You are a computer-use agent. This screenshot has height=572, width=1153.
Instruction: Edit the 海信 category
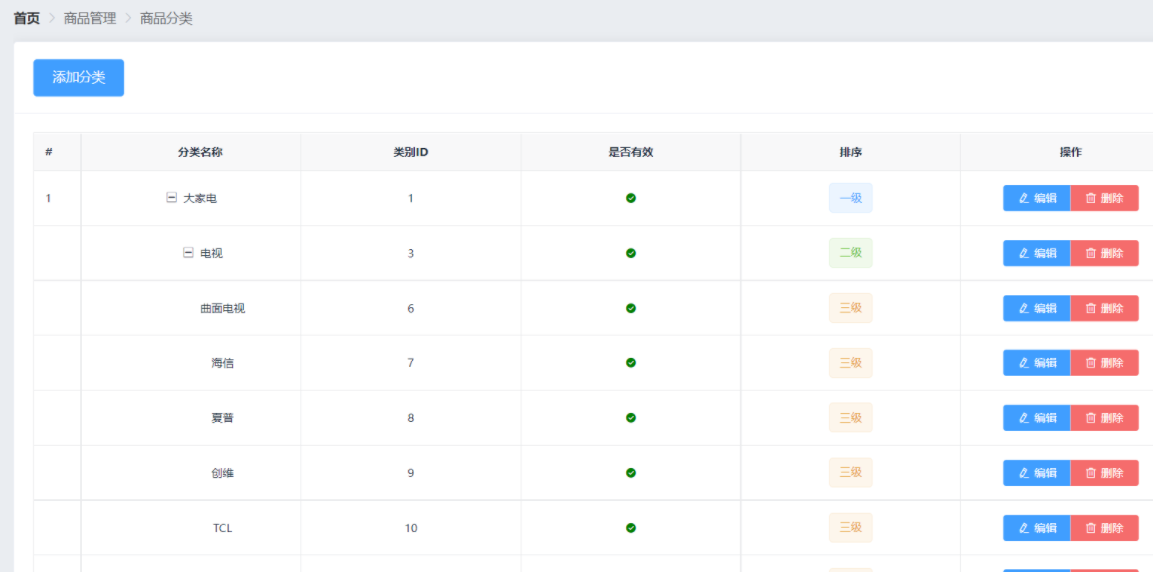point(1037,362)
